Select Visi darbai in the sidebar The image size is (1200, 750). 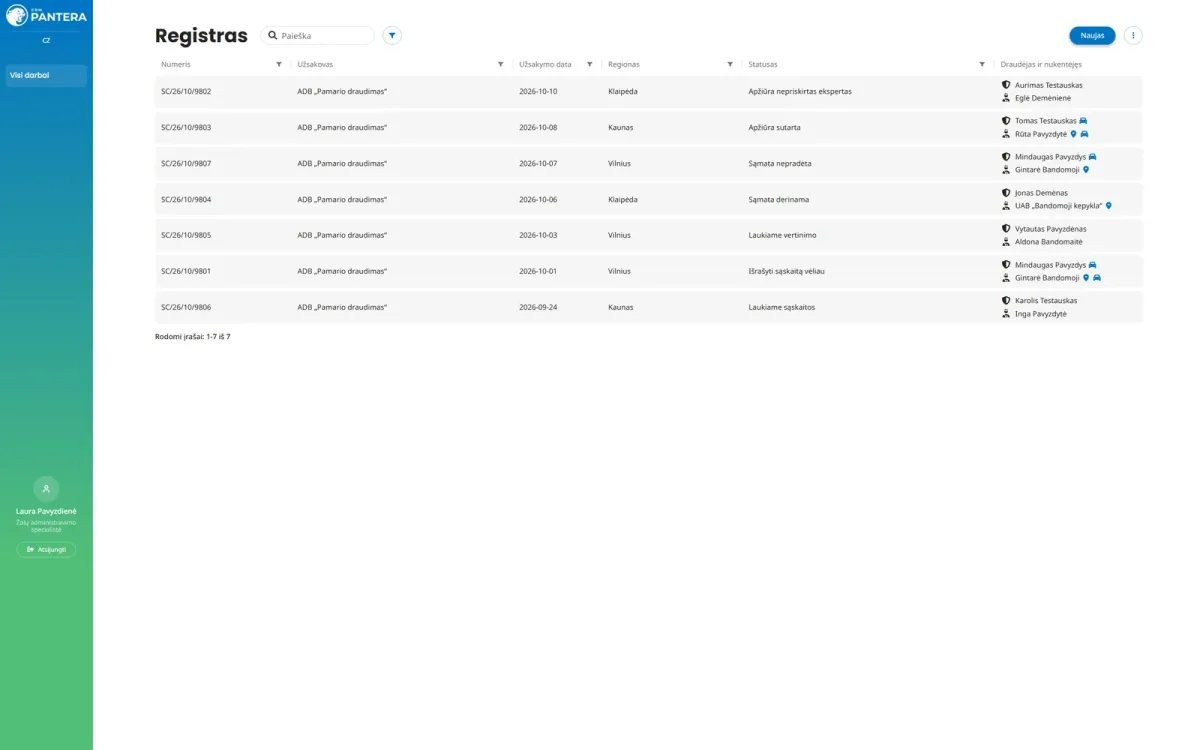coord(46,76)
